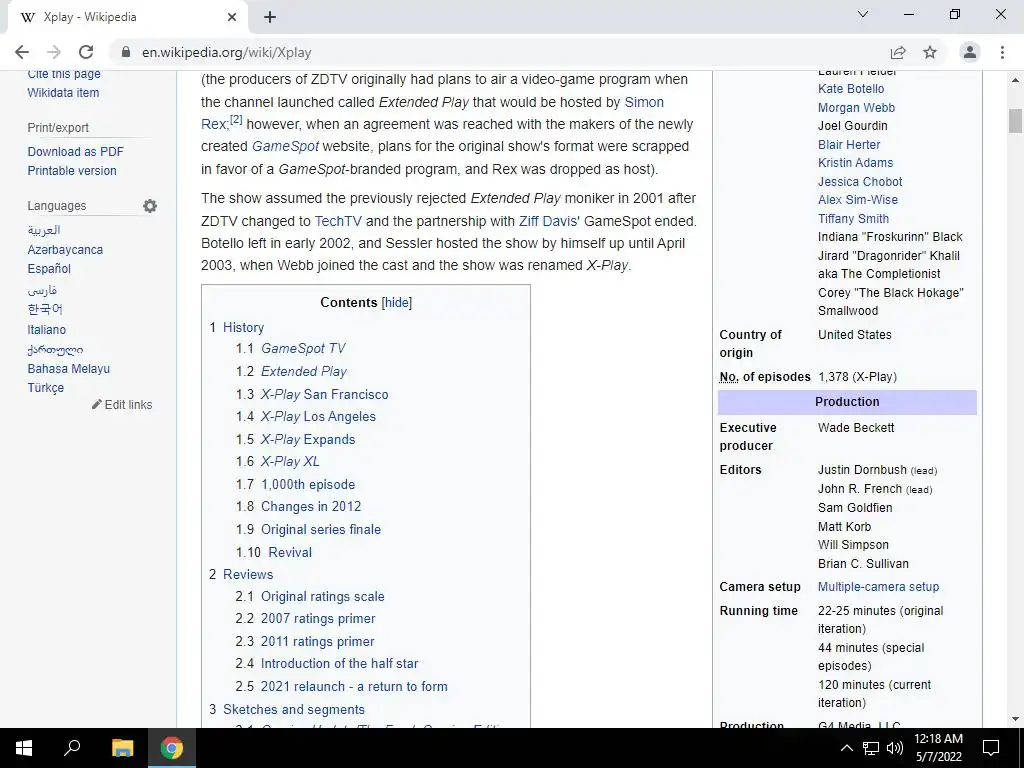Screen dimensions: 1024x768
Task: Hide the Contents table
Action: pos(396,302)
